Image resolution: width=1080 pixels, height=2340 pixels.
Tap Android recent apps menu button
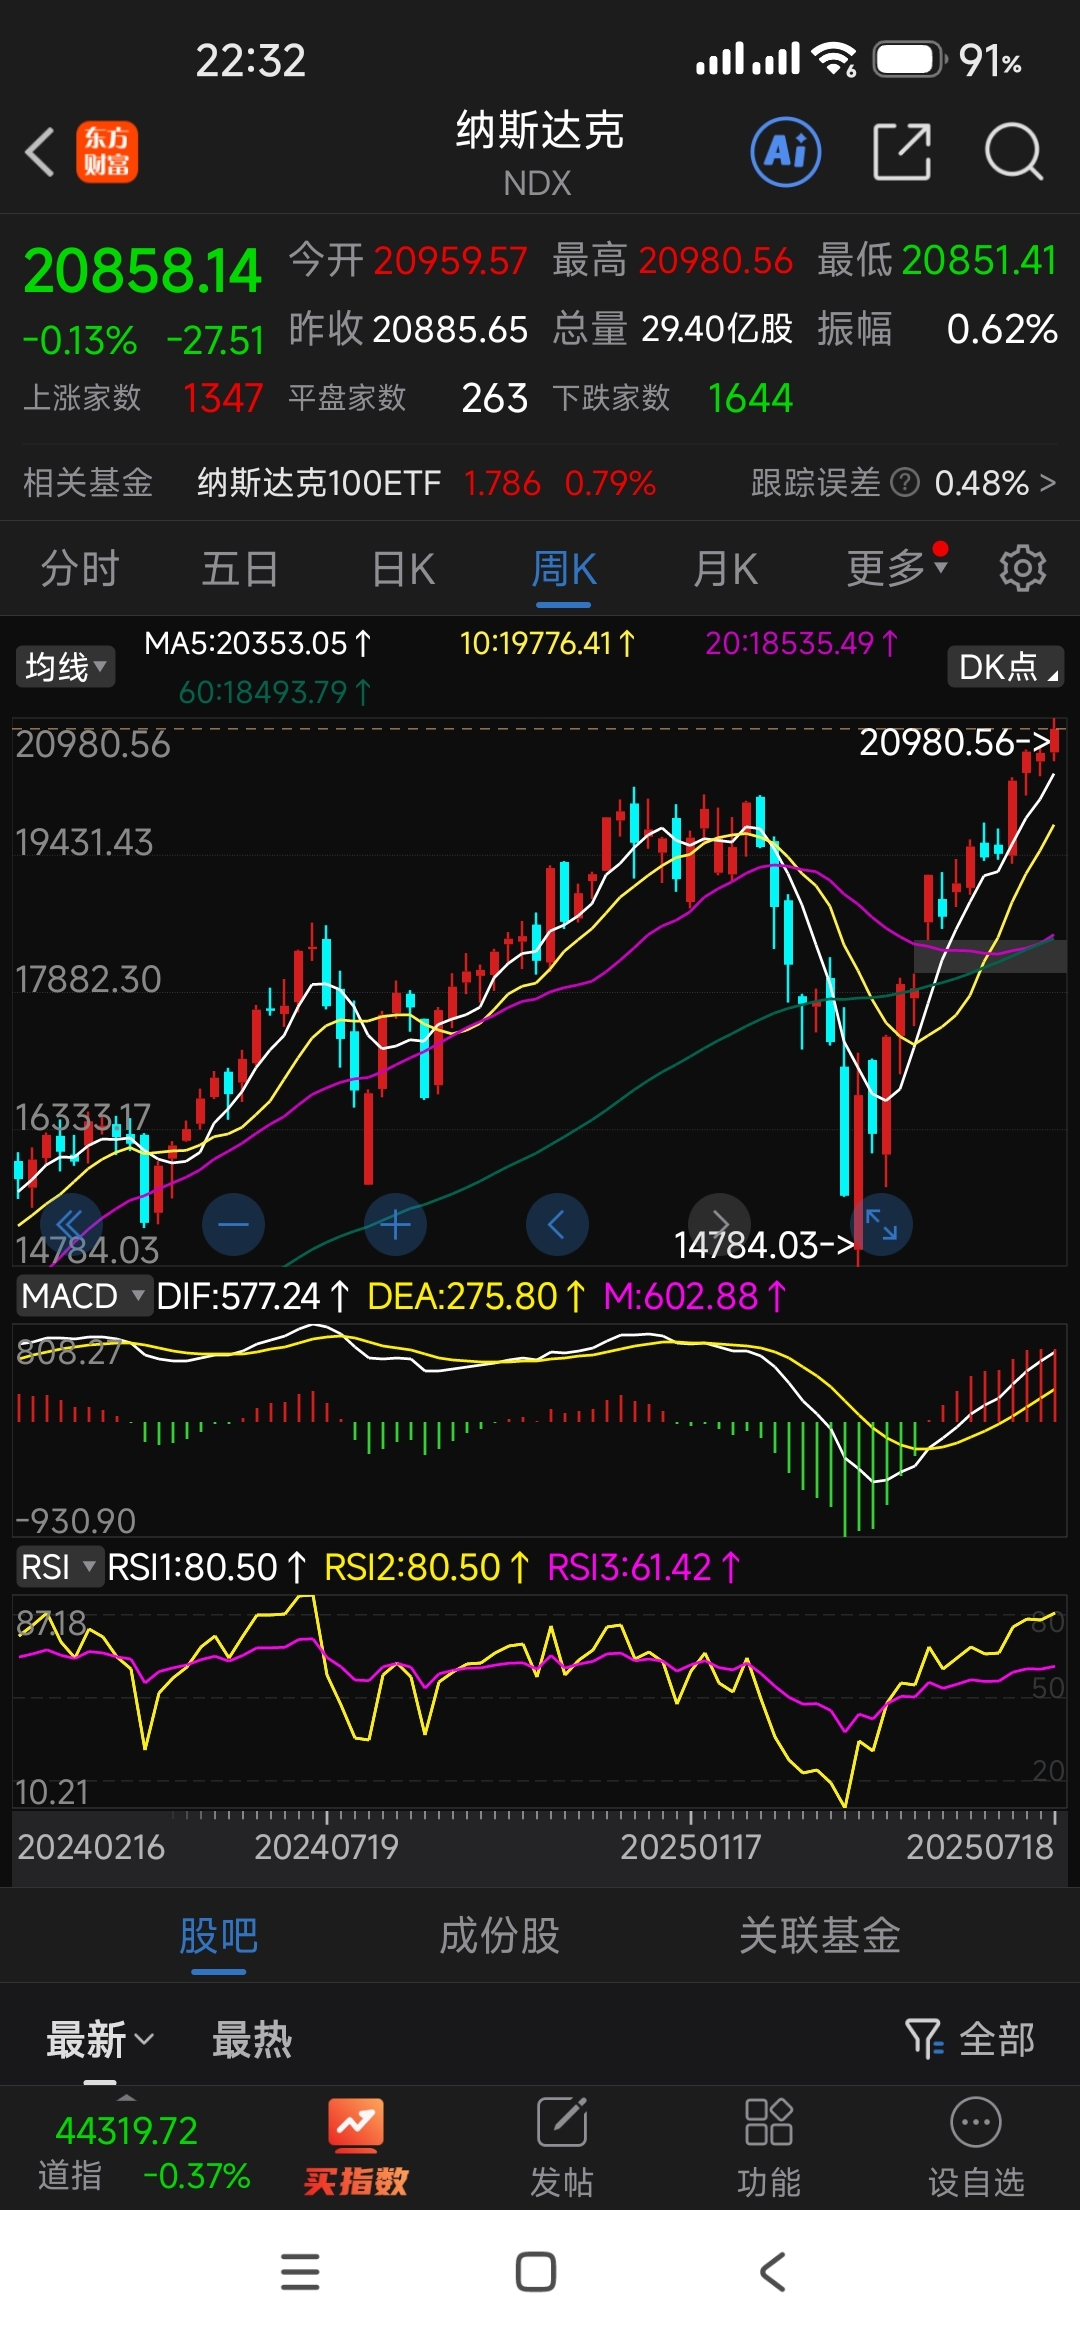pyautogui.click(x=300, y=2272)
